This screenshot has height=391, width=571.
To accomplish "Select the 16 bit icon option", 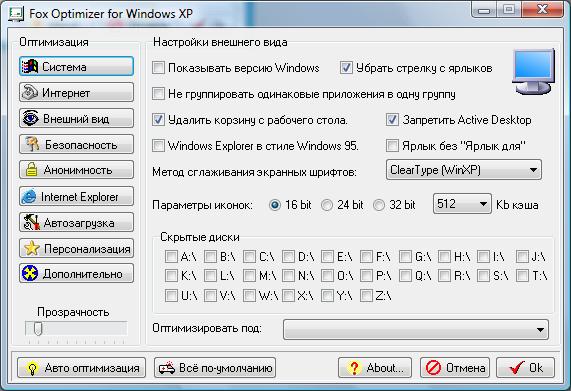I will click(275, 205).
